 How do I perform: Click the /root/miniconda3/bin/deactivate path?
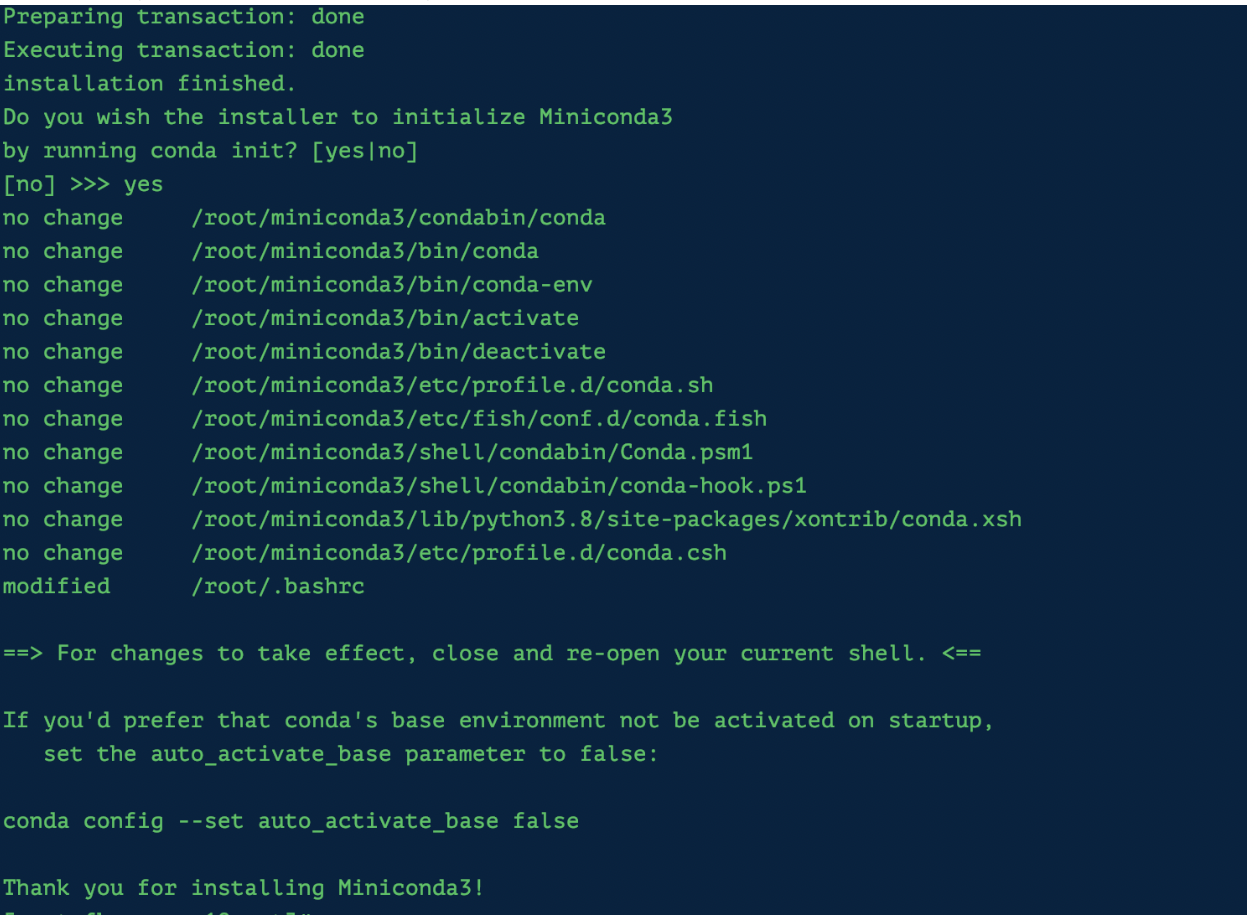398,352
